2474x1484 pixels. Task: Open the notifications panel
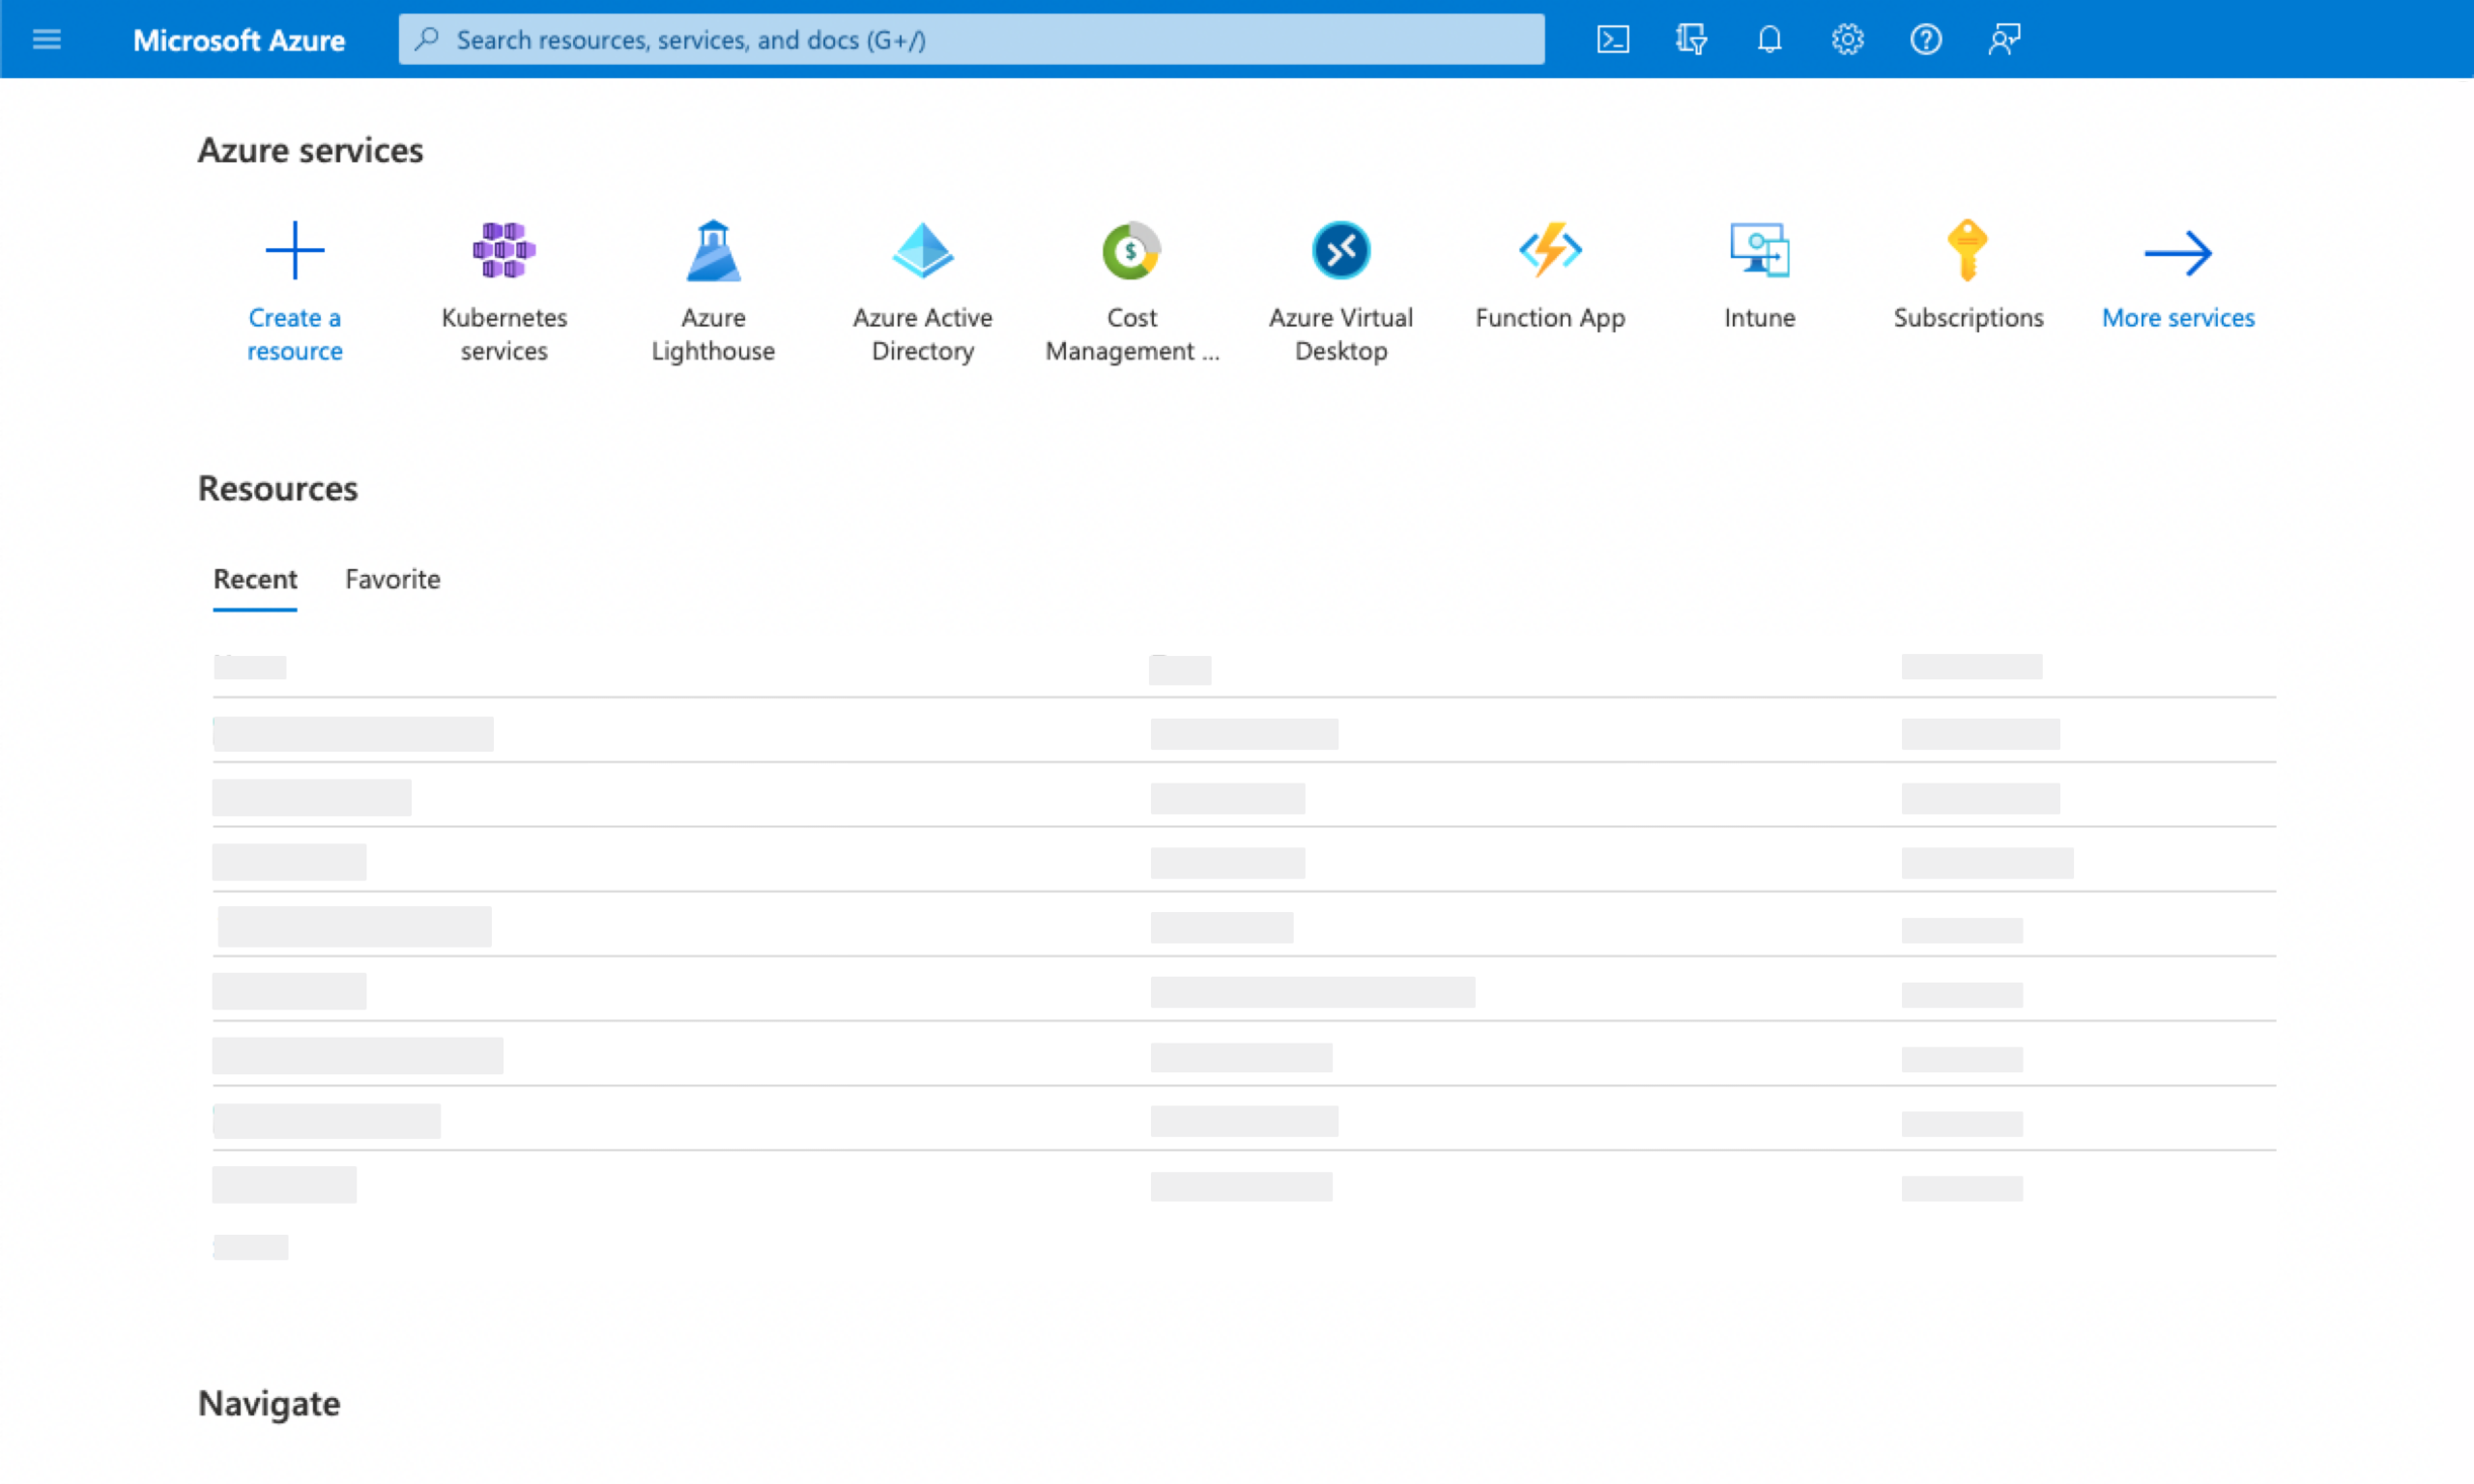point(1768,39)
